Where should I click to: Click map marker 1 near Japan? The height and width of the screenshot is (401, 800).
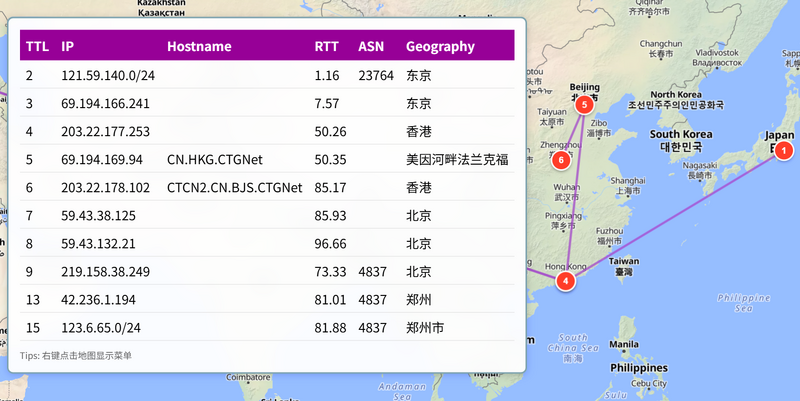pos(784,151)
